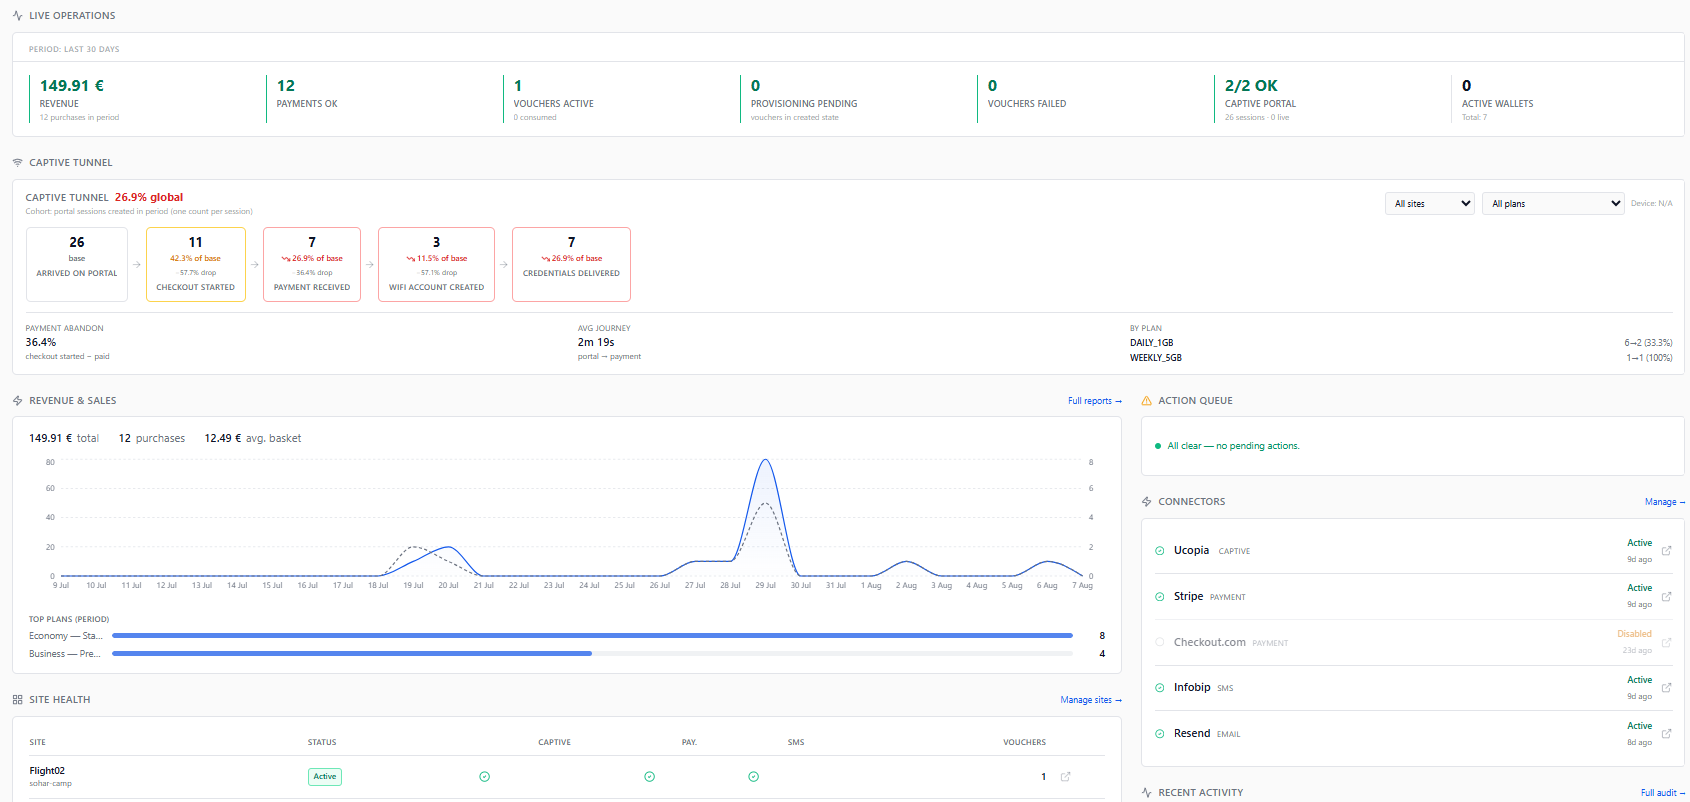Click the Live Operations pulse icon
1690x802 pixels.
[x=18, y=16]
